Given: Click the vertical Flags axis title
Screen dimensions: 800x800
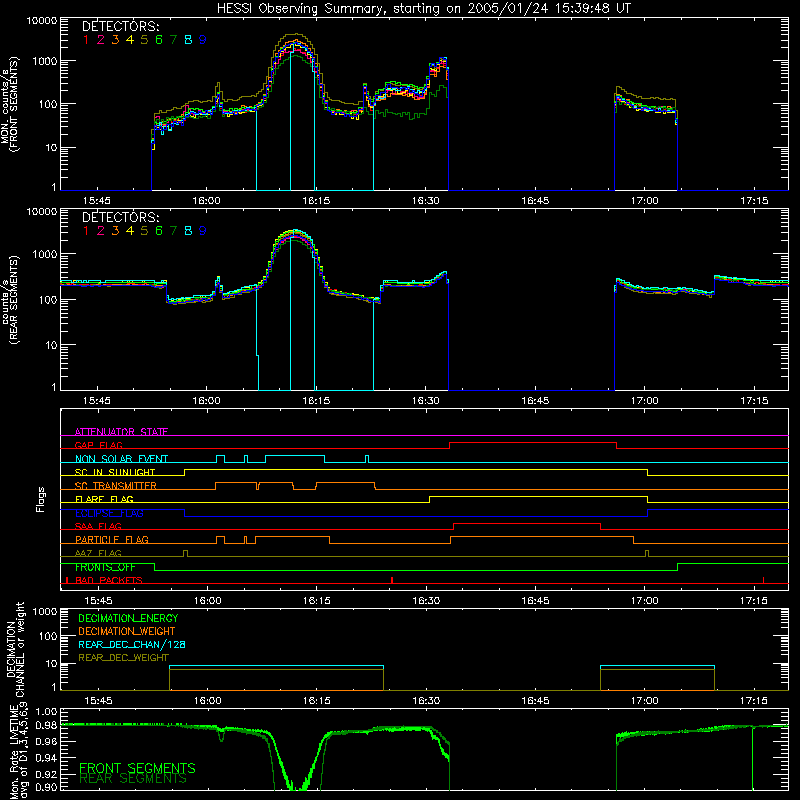Looking at the screenshot, I should (x=41, y=499).
